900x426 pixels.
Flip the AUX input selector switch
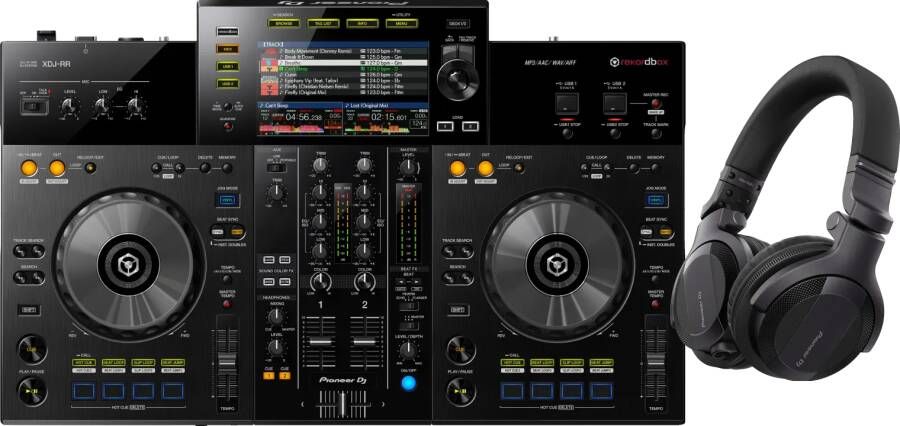[277, 168]
